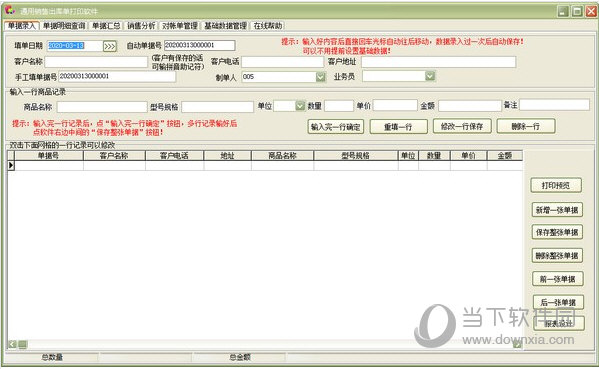Go to next bill with 后一张单据
This screenshot has height=369, width=599.
point(558,302)
